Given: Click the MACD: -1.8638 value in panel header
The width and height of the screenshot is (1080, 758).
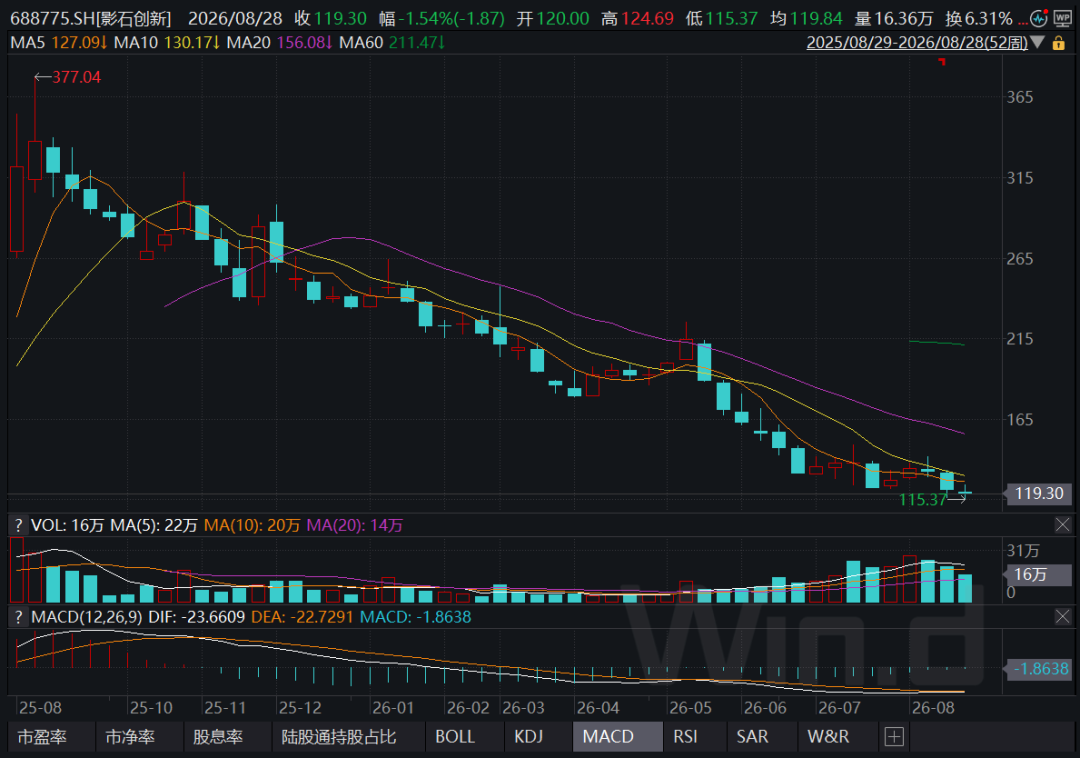Looking at the screenshot, I should point(415,617).
